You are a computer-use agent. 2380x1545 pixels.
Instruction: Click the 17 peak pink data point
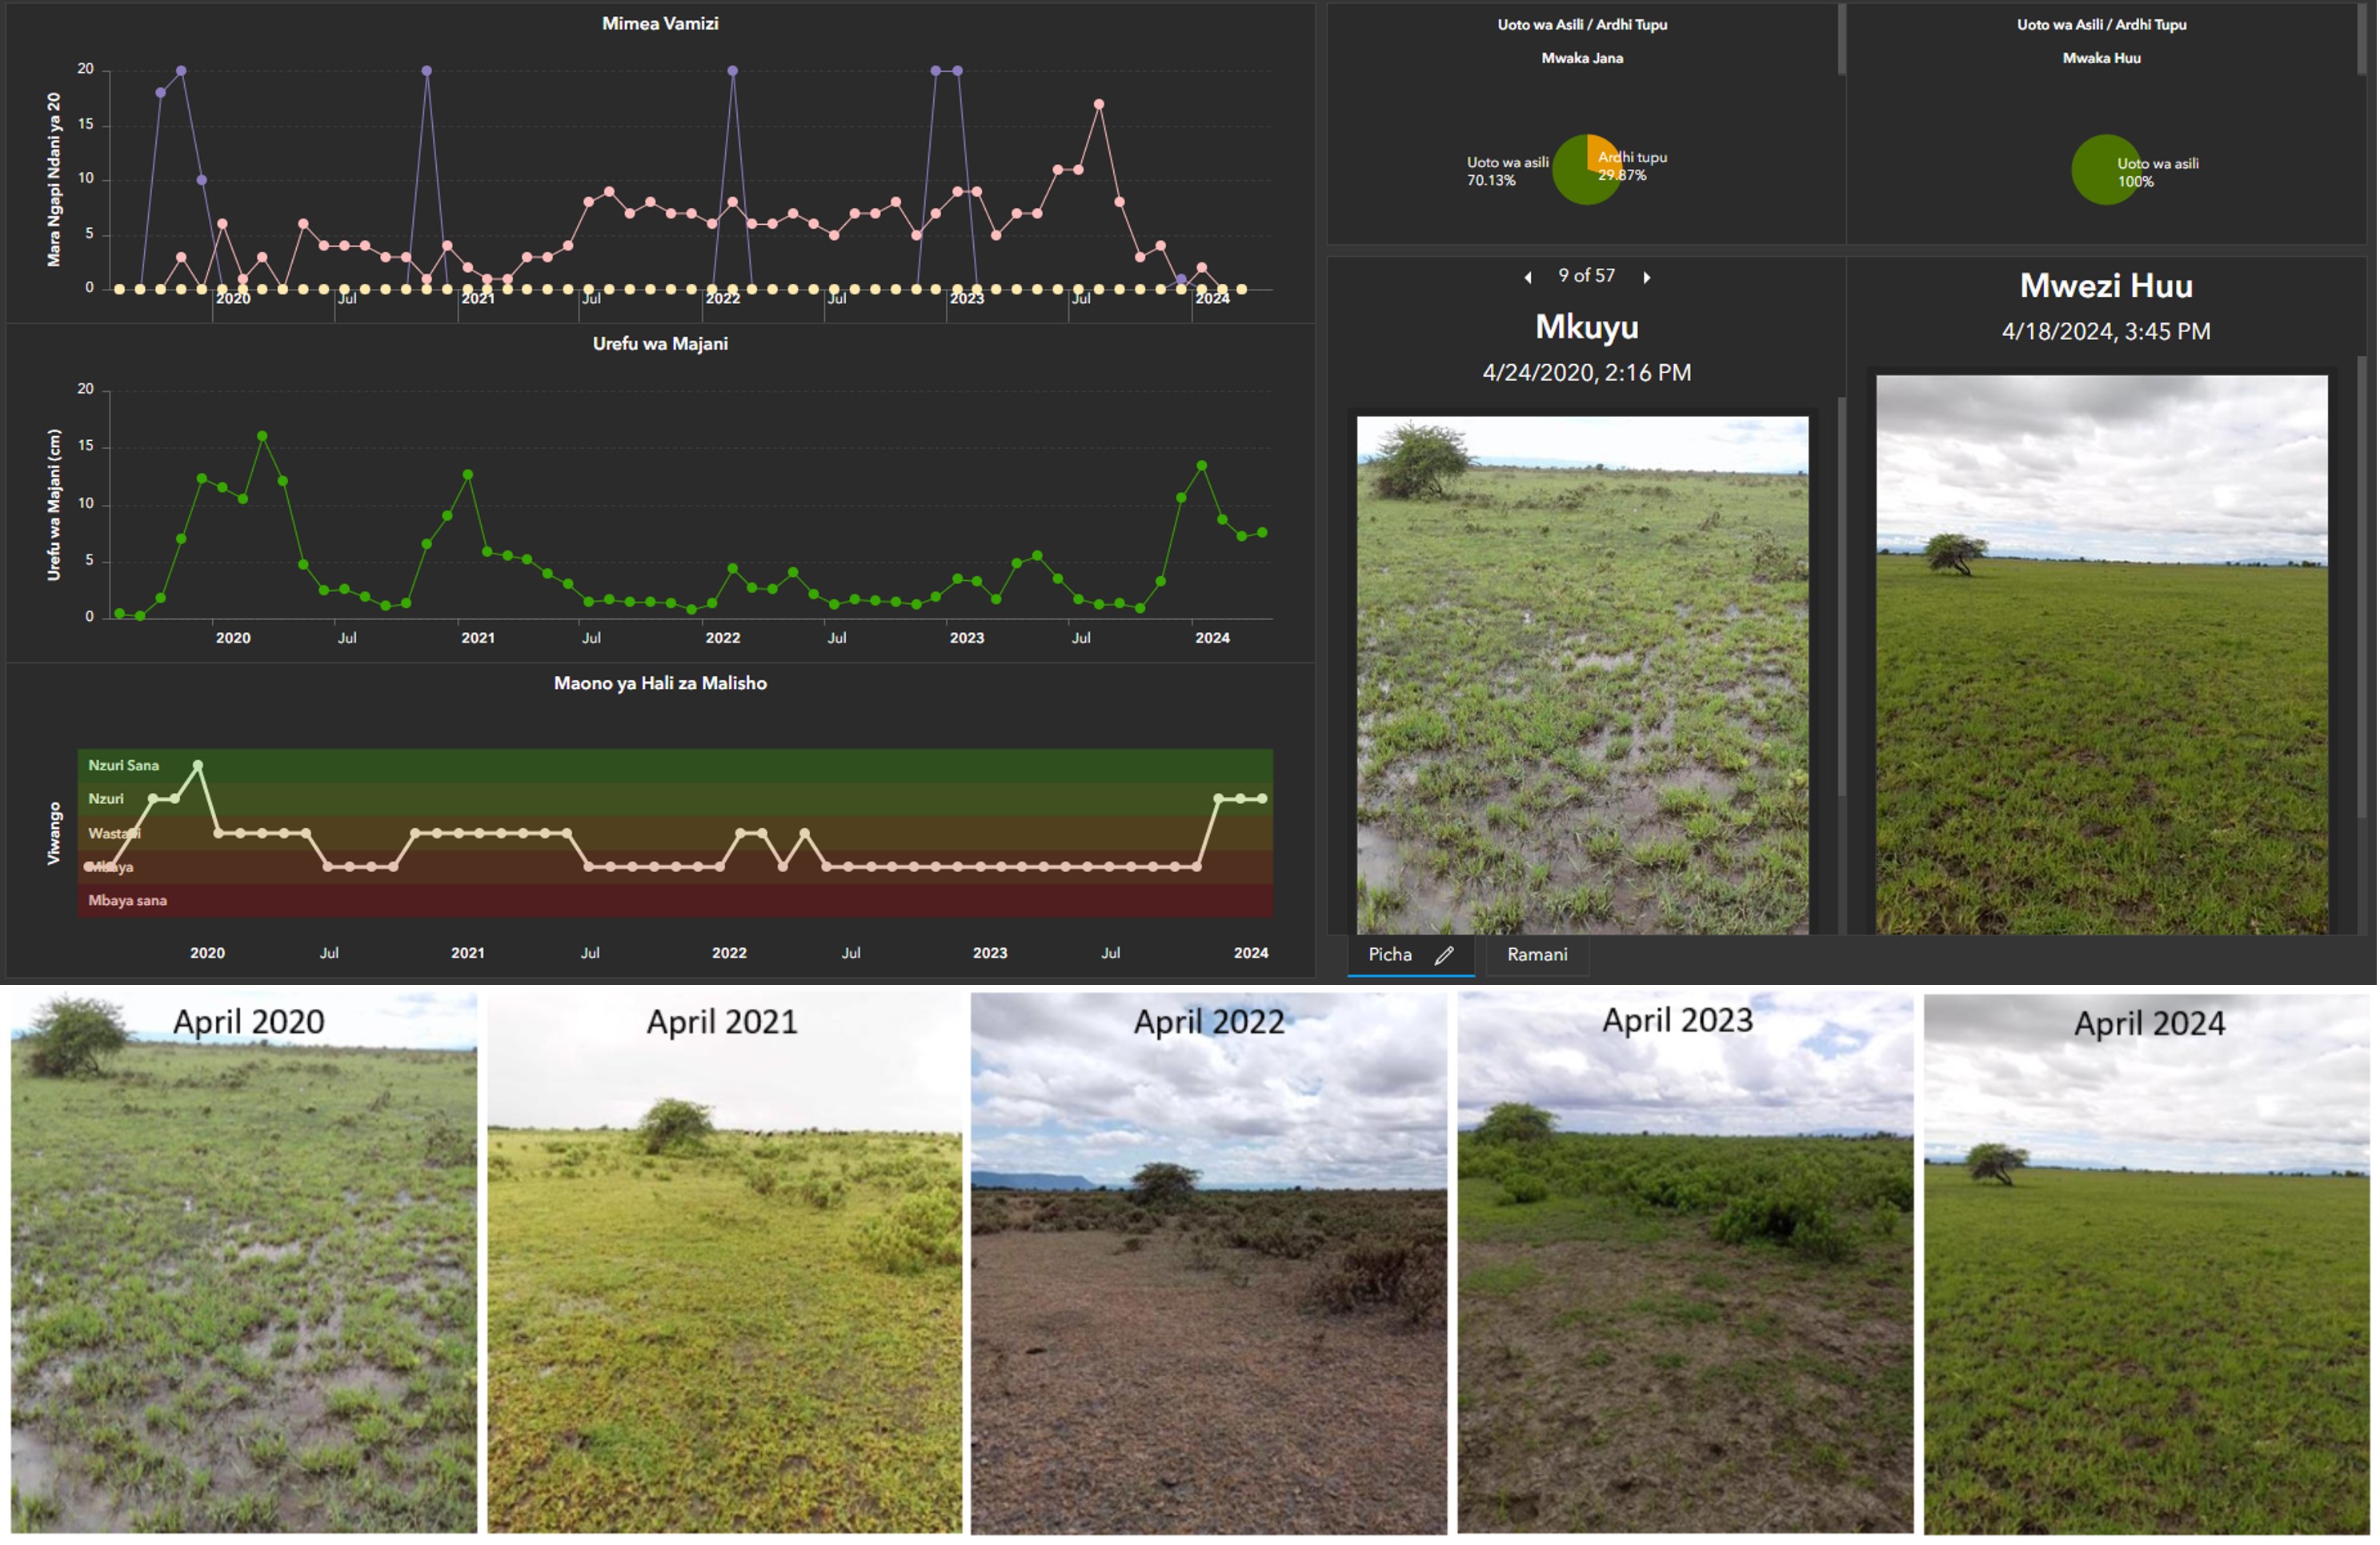point(1099,104)
